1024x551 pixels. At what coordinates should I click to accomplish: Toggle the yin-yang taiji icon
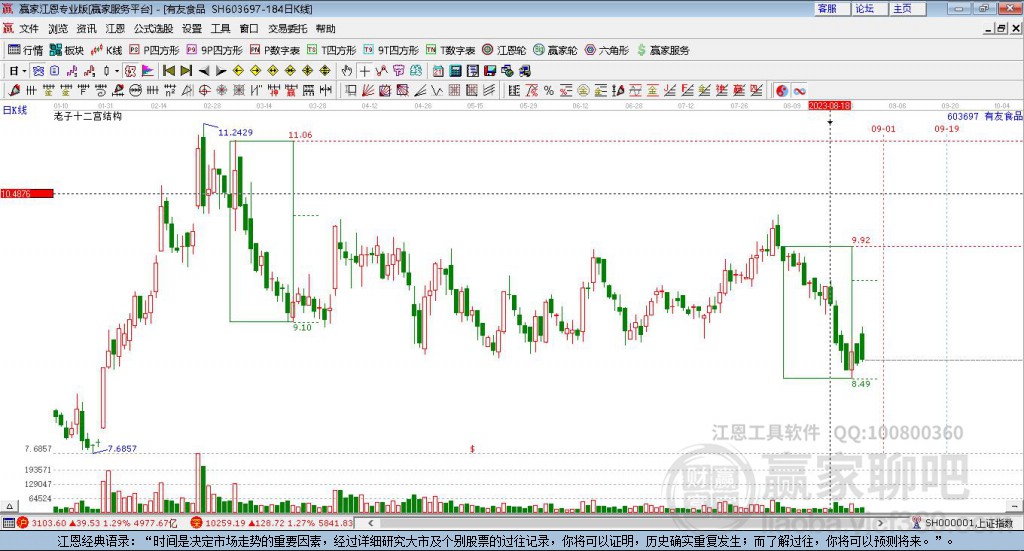pos(782,90)
